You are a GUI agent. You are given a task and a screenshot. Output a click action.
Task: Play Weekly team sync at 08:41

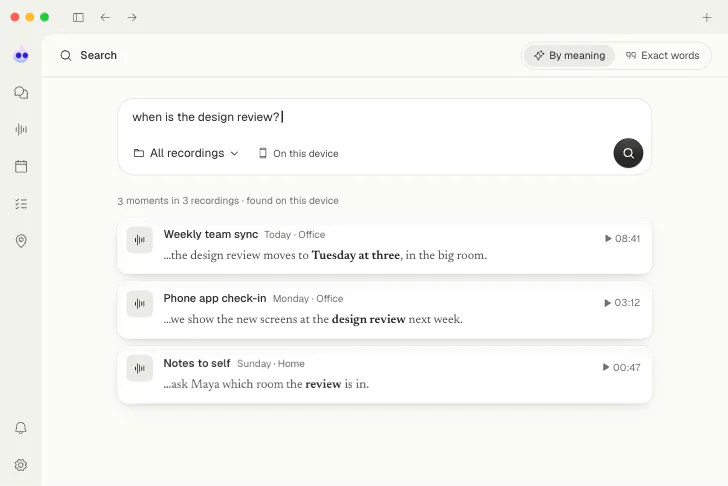coord(622,239)
